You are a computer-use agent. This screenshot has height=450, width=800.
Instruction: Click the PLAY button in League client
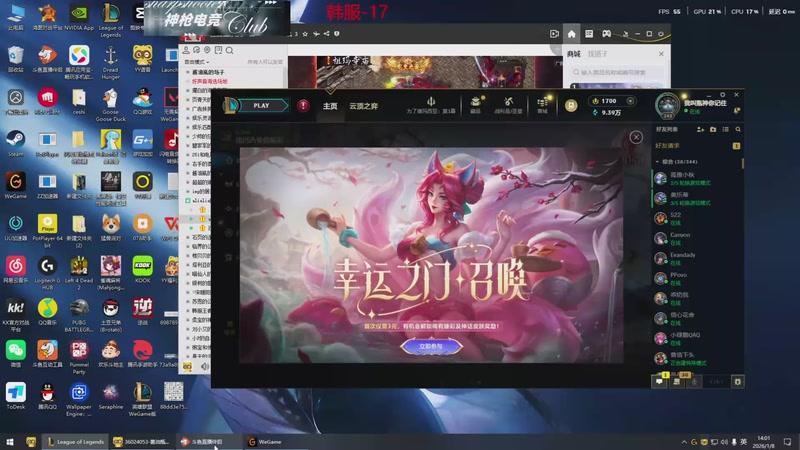[262, 106]
